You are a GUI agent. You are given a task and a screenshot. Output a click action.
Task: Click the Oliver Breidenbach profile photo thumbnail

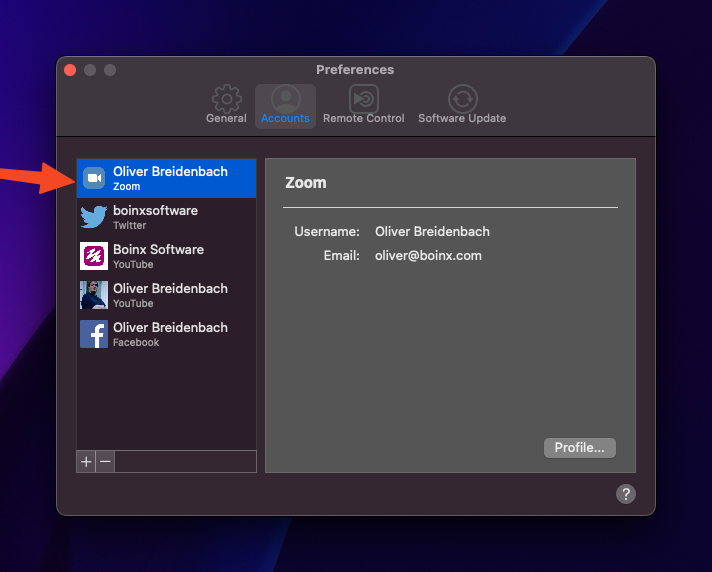(x=94, y=295)
